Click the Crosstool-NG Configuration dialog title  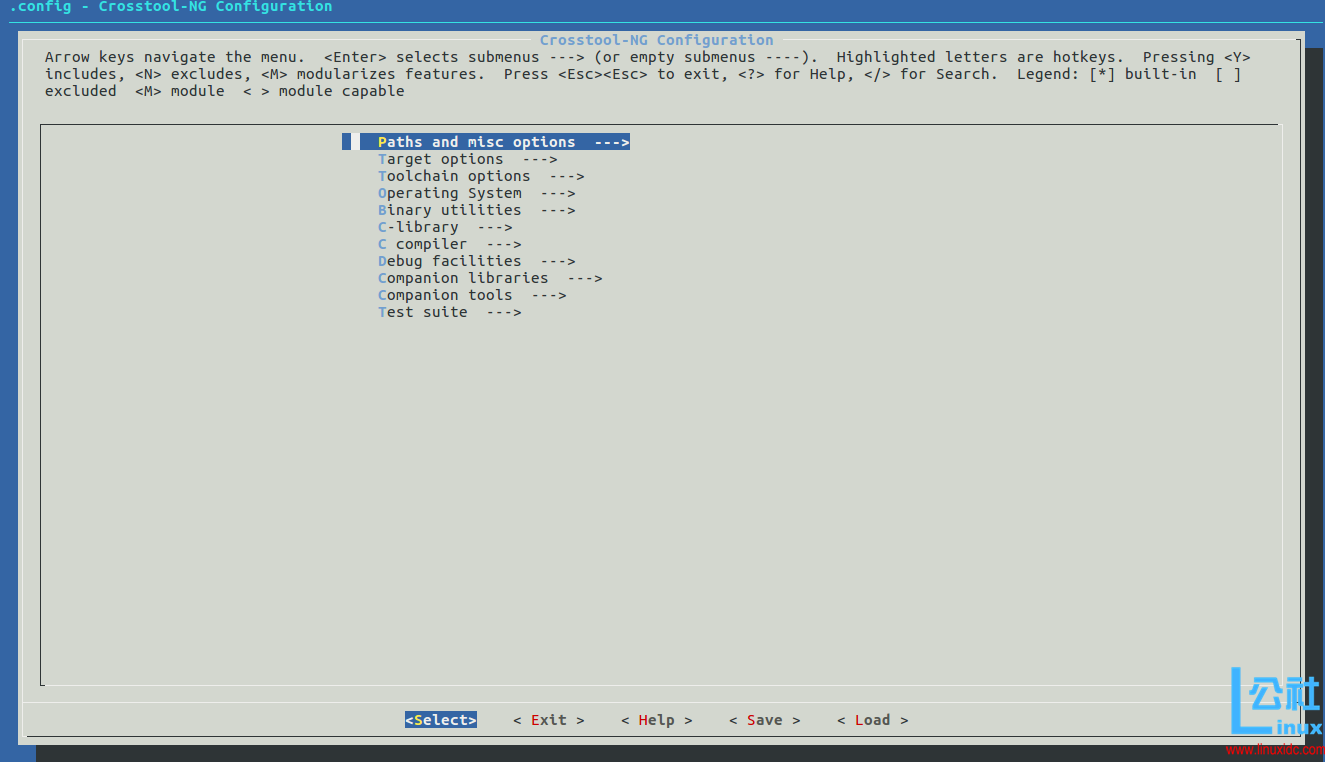[x=657, y=40]
